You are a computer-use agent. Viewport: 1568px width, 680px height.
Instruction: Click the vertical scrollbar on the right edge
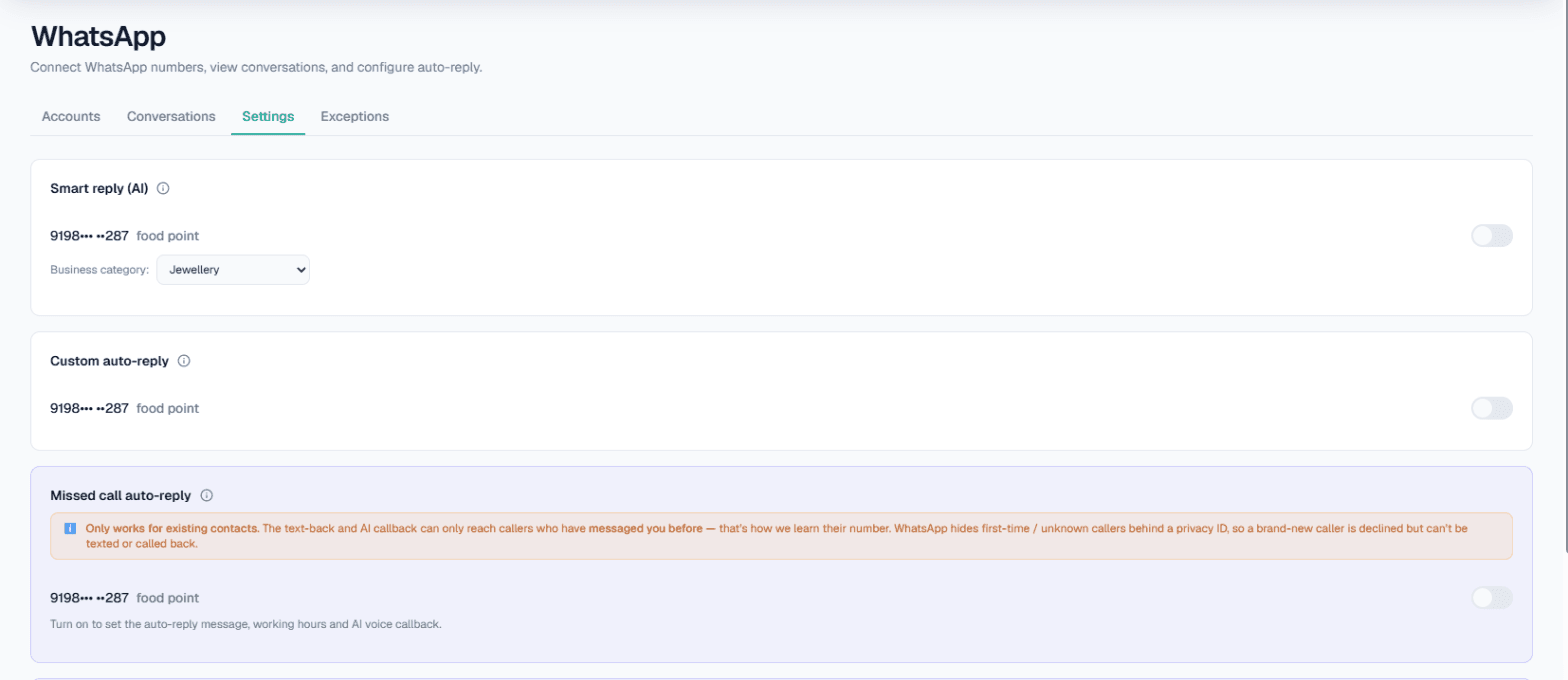1565,275
